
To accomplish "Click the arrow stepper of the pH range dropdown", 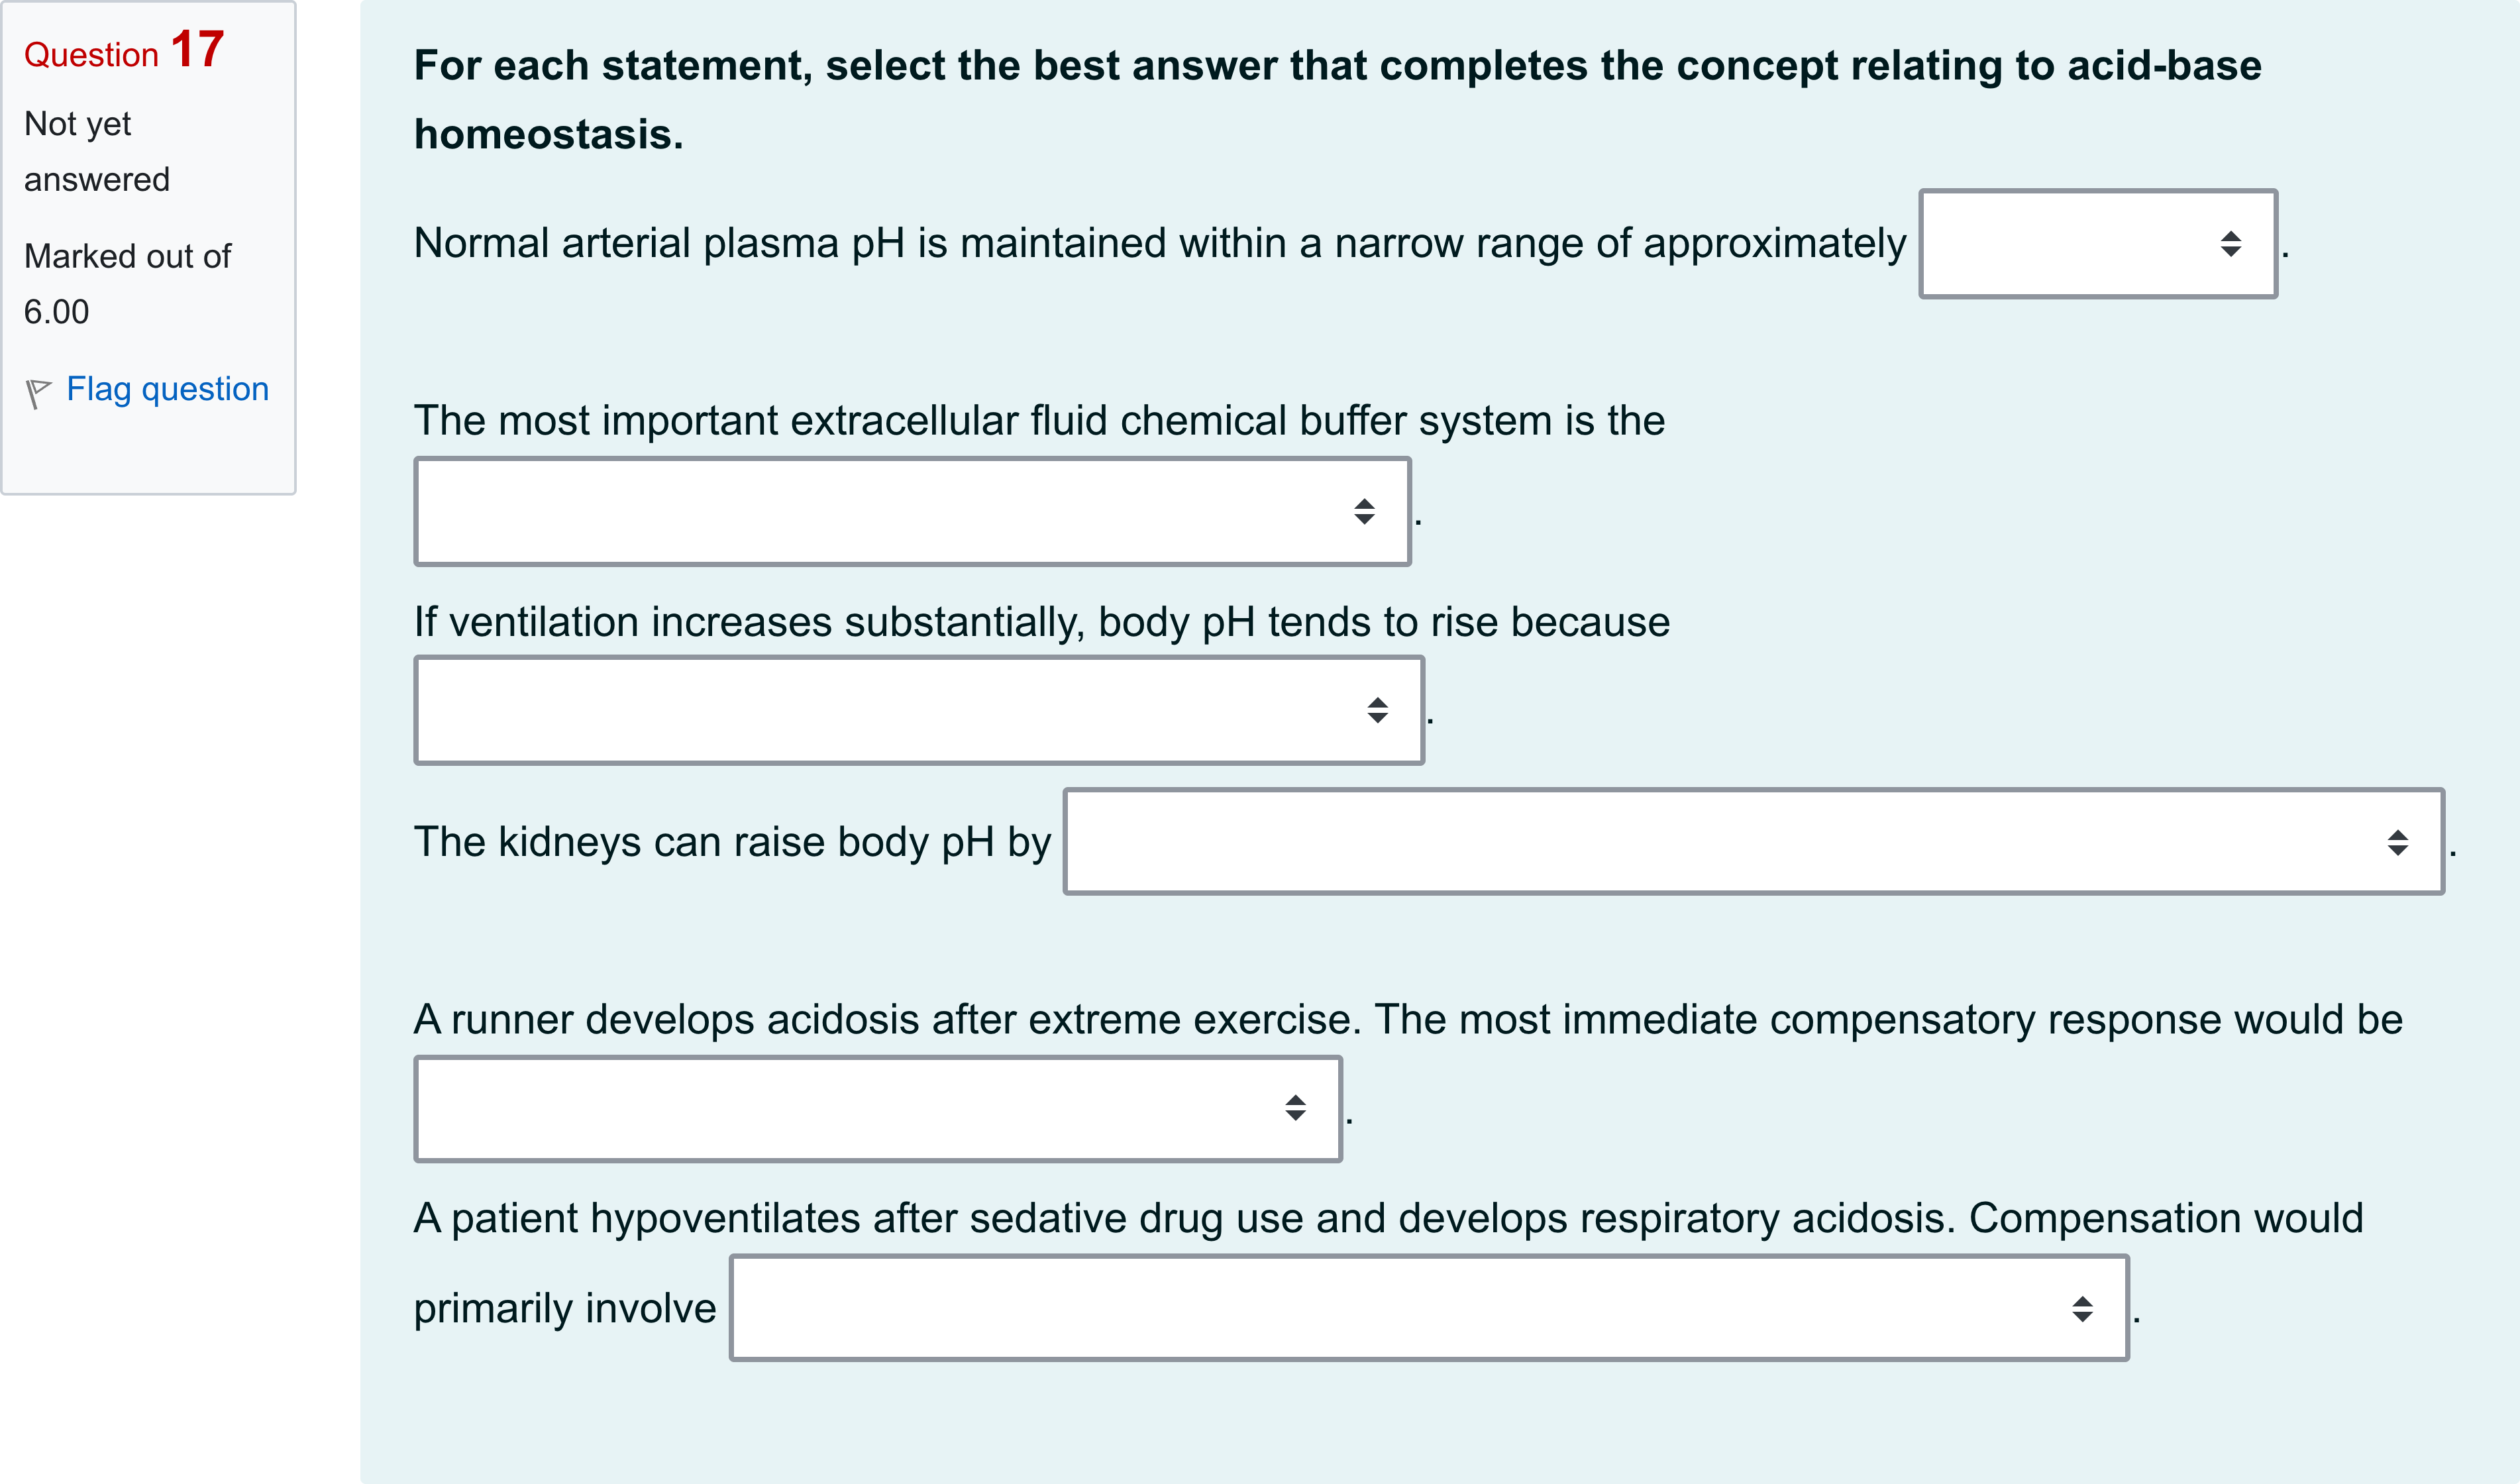I will (2231, 244).
